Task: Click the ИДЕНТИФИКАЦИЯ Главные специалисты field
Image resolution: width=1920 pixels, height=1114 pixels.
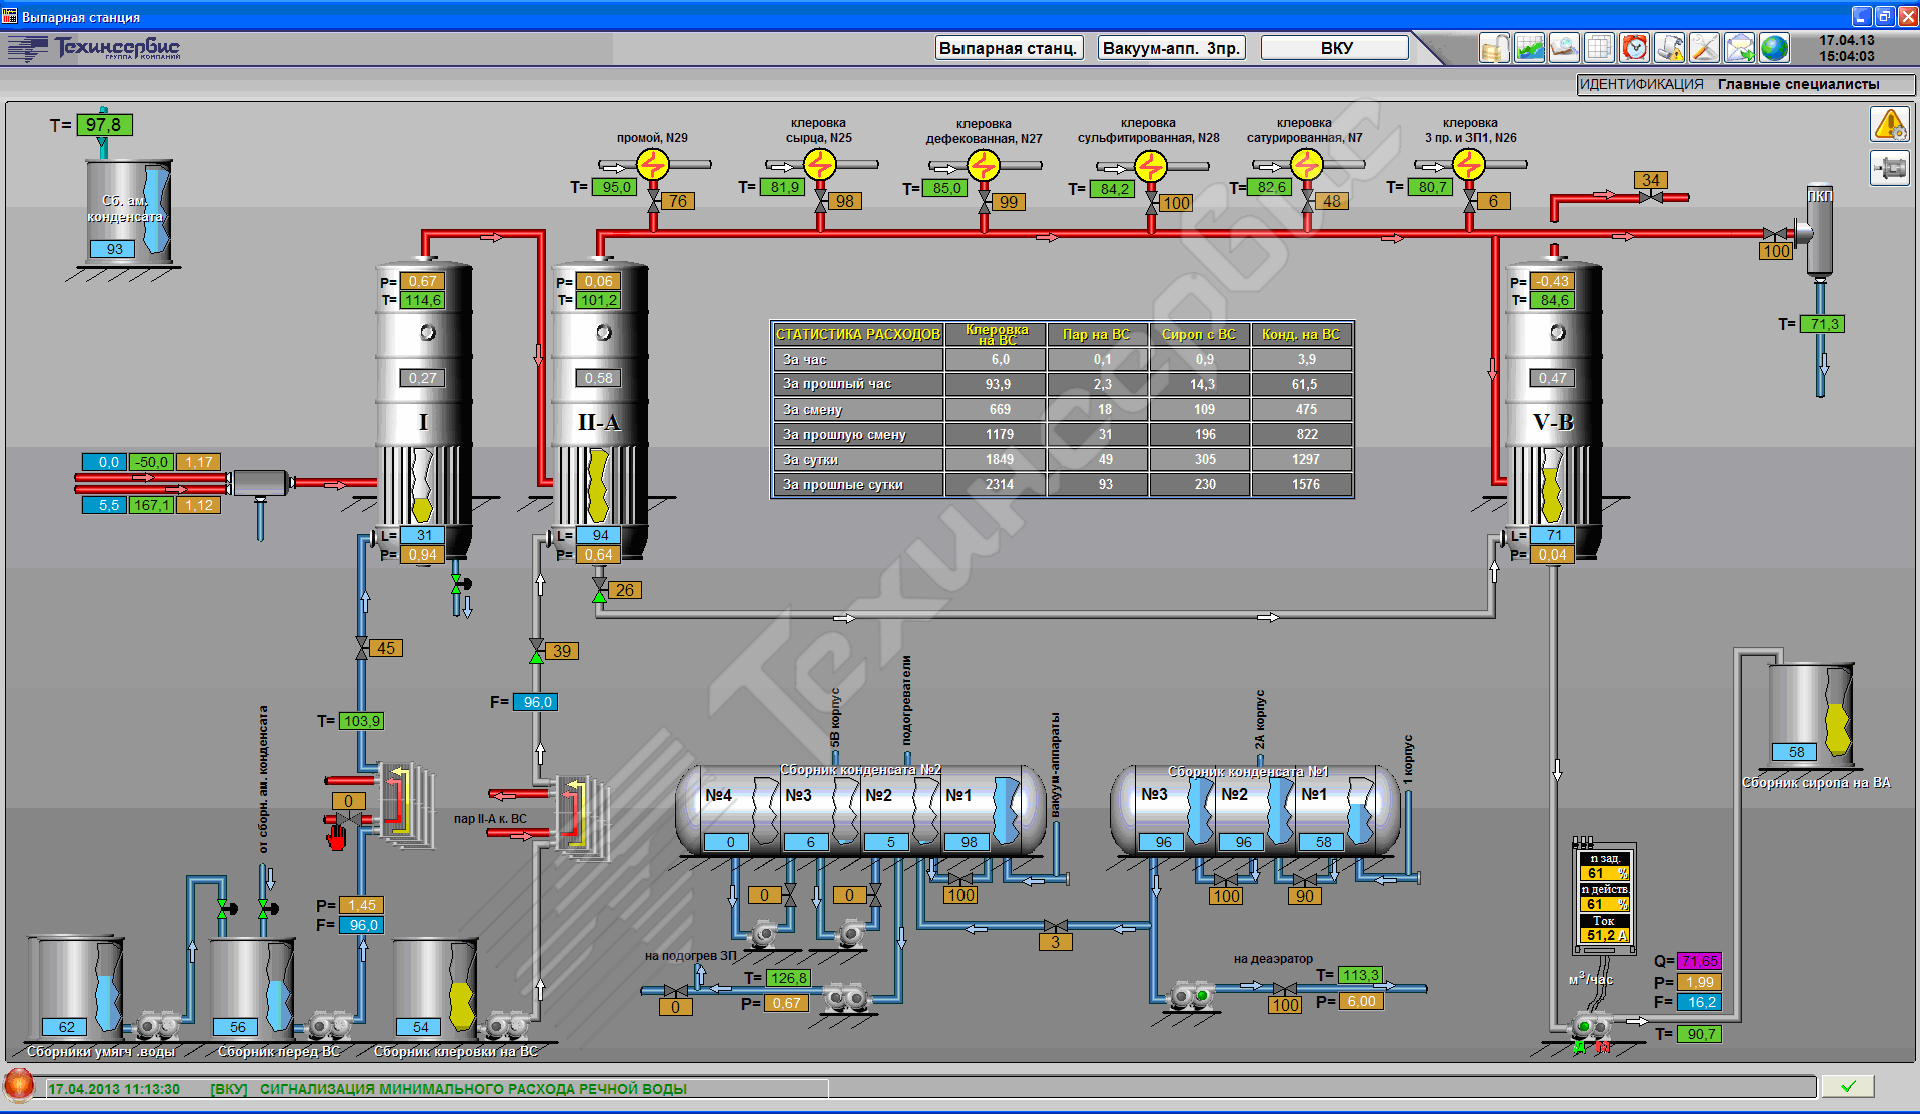Action: point(1745,84)
